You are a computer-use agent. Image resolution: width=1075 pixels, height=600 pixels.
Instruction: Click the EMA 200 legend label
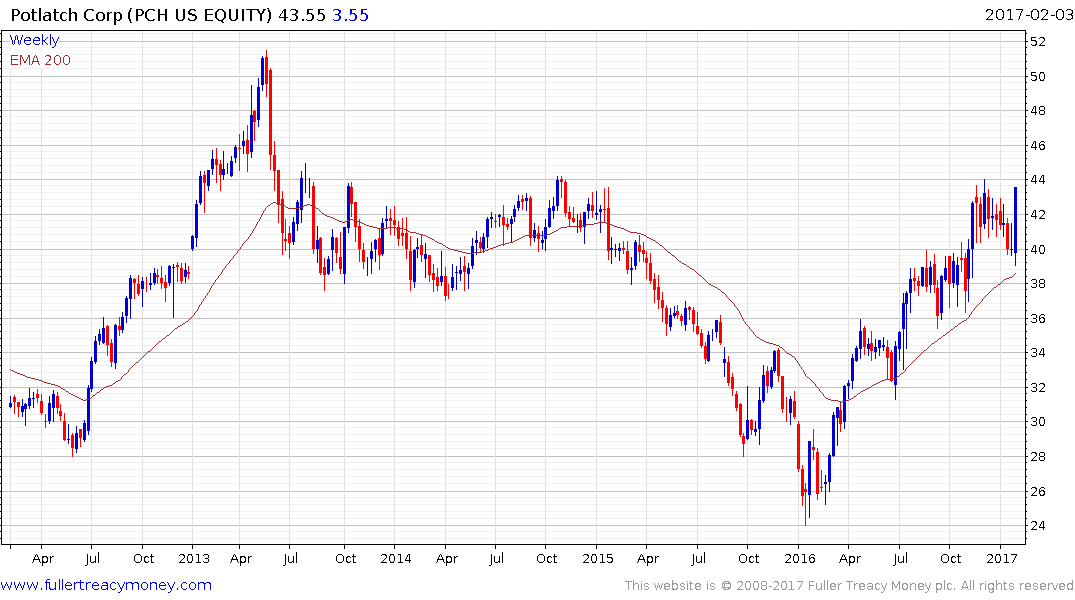tap(40, 60)
